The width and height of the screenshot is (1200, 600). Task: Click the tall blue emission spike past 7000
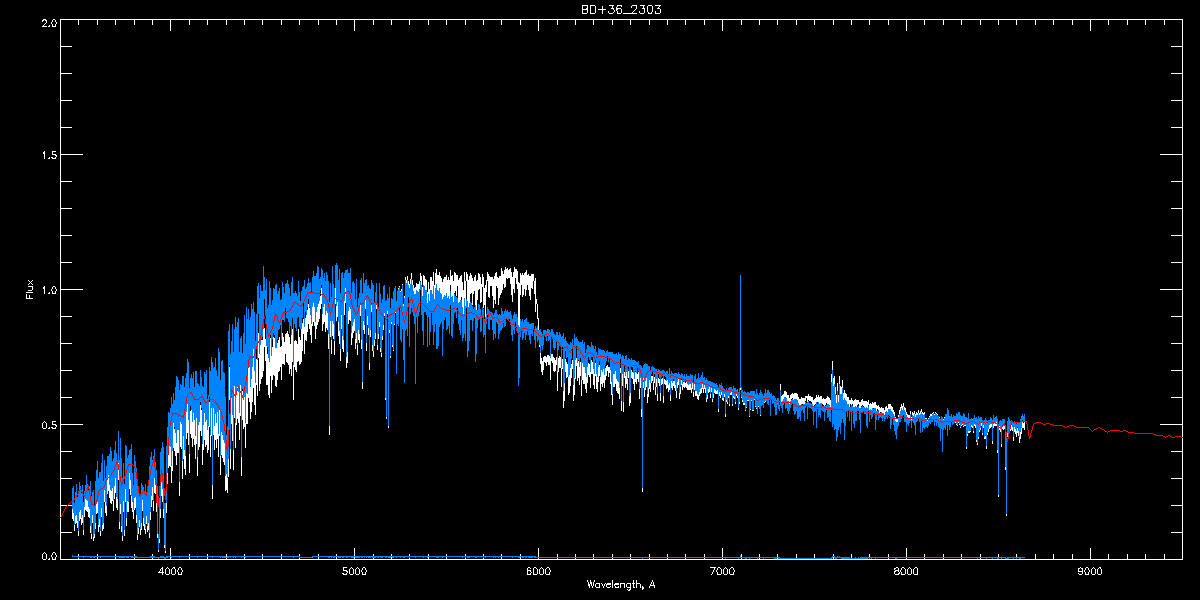(x=740, y=330)
